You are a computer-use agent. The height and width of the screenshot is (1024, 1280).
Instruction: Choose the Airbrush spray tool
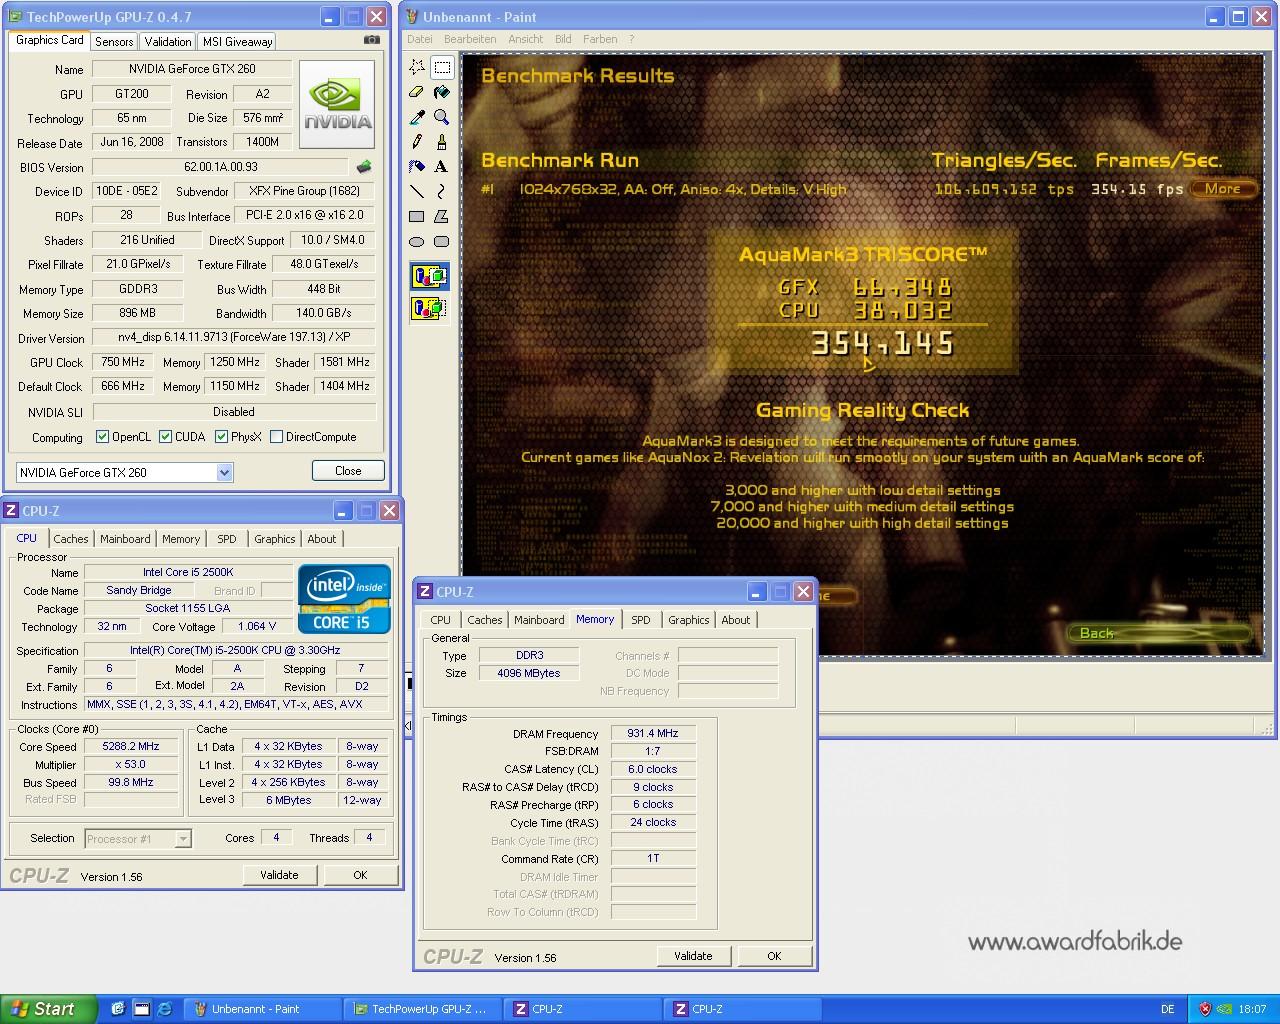[417, 167]
